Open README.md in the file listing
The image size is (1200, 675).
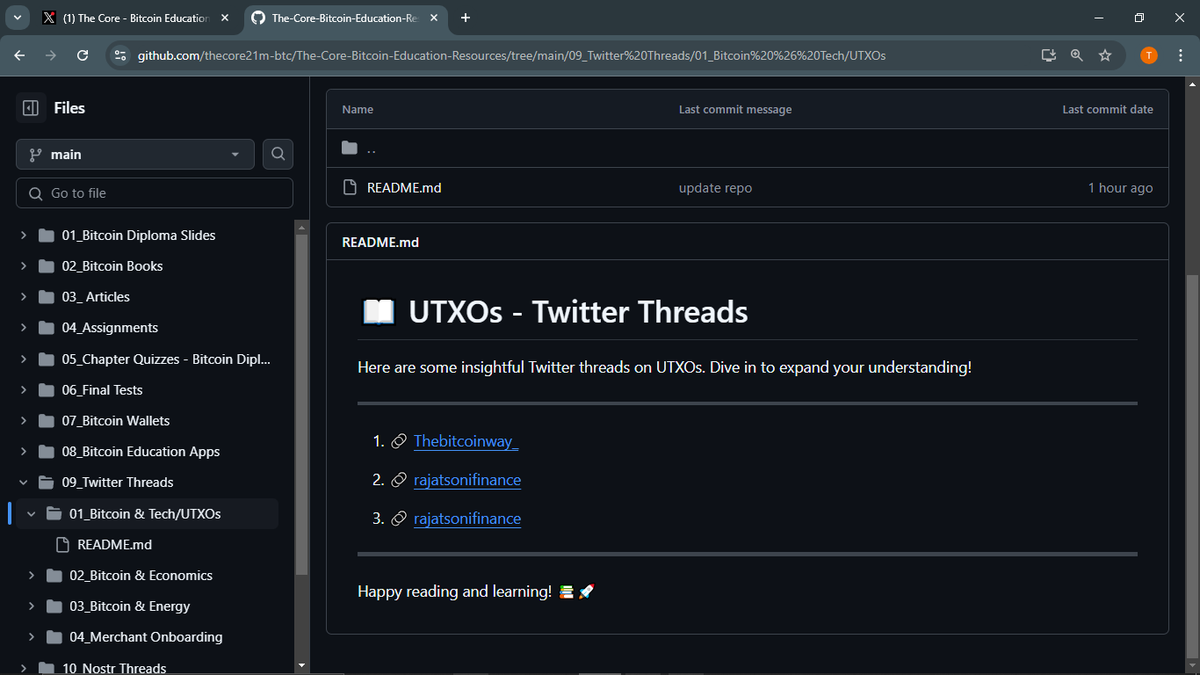(x=404, y=188)
